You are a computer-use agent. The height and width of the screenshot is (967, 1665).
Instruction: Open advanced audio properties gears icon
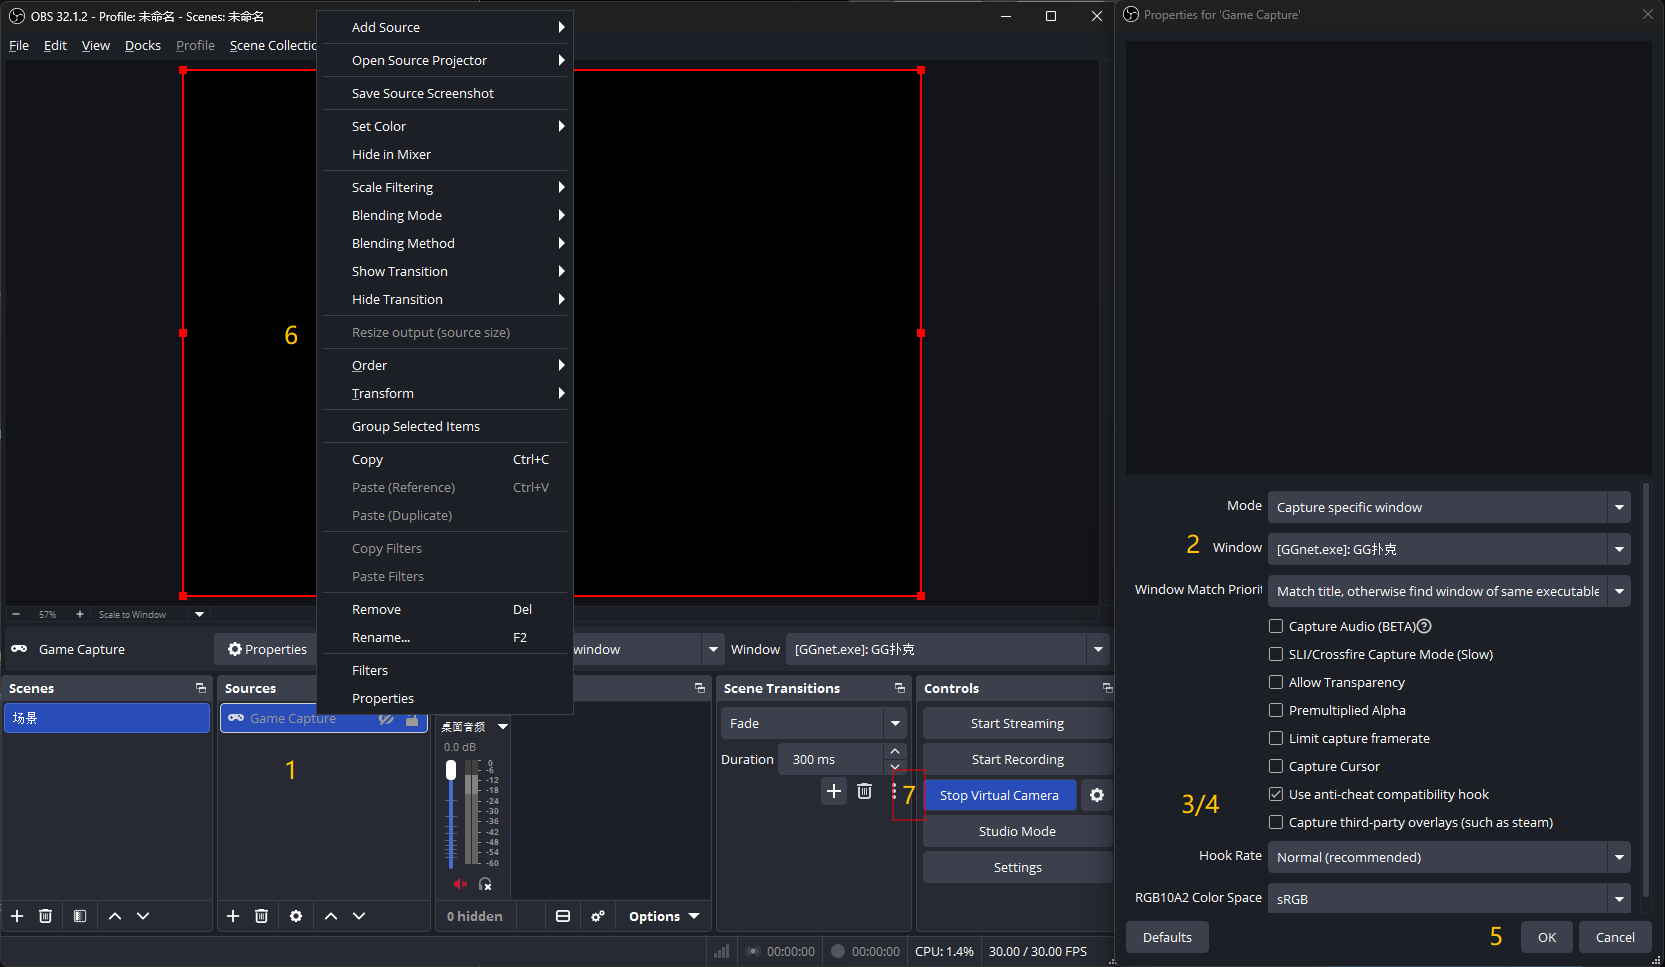pos(598,916)
